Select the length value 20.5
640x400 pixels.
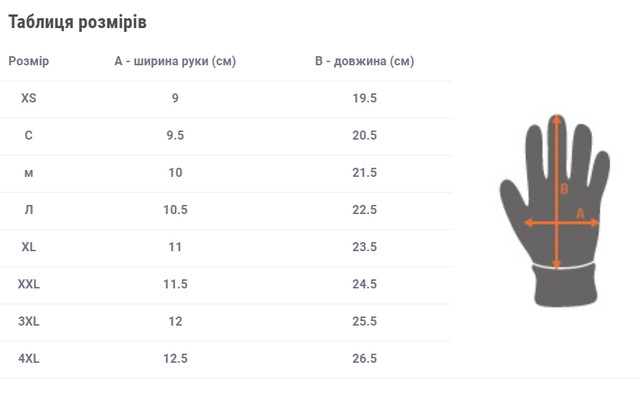[x=364, y=135]
